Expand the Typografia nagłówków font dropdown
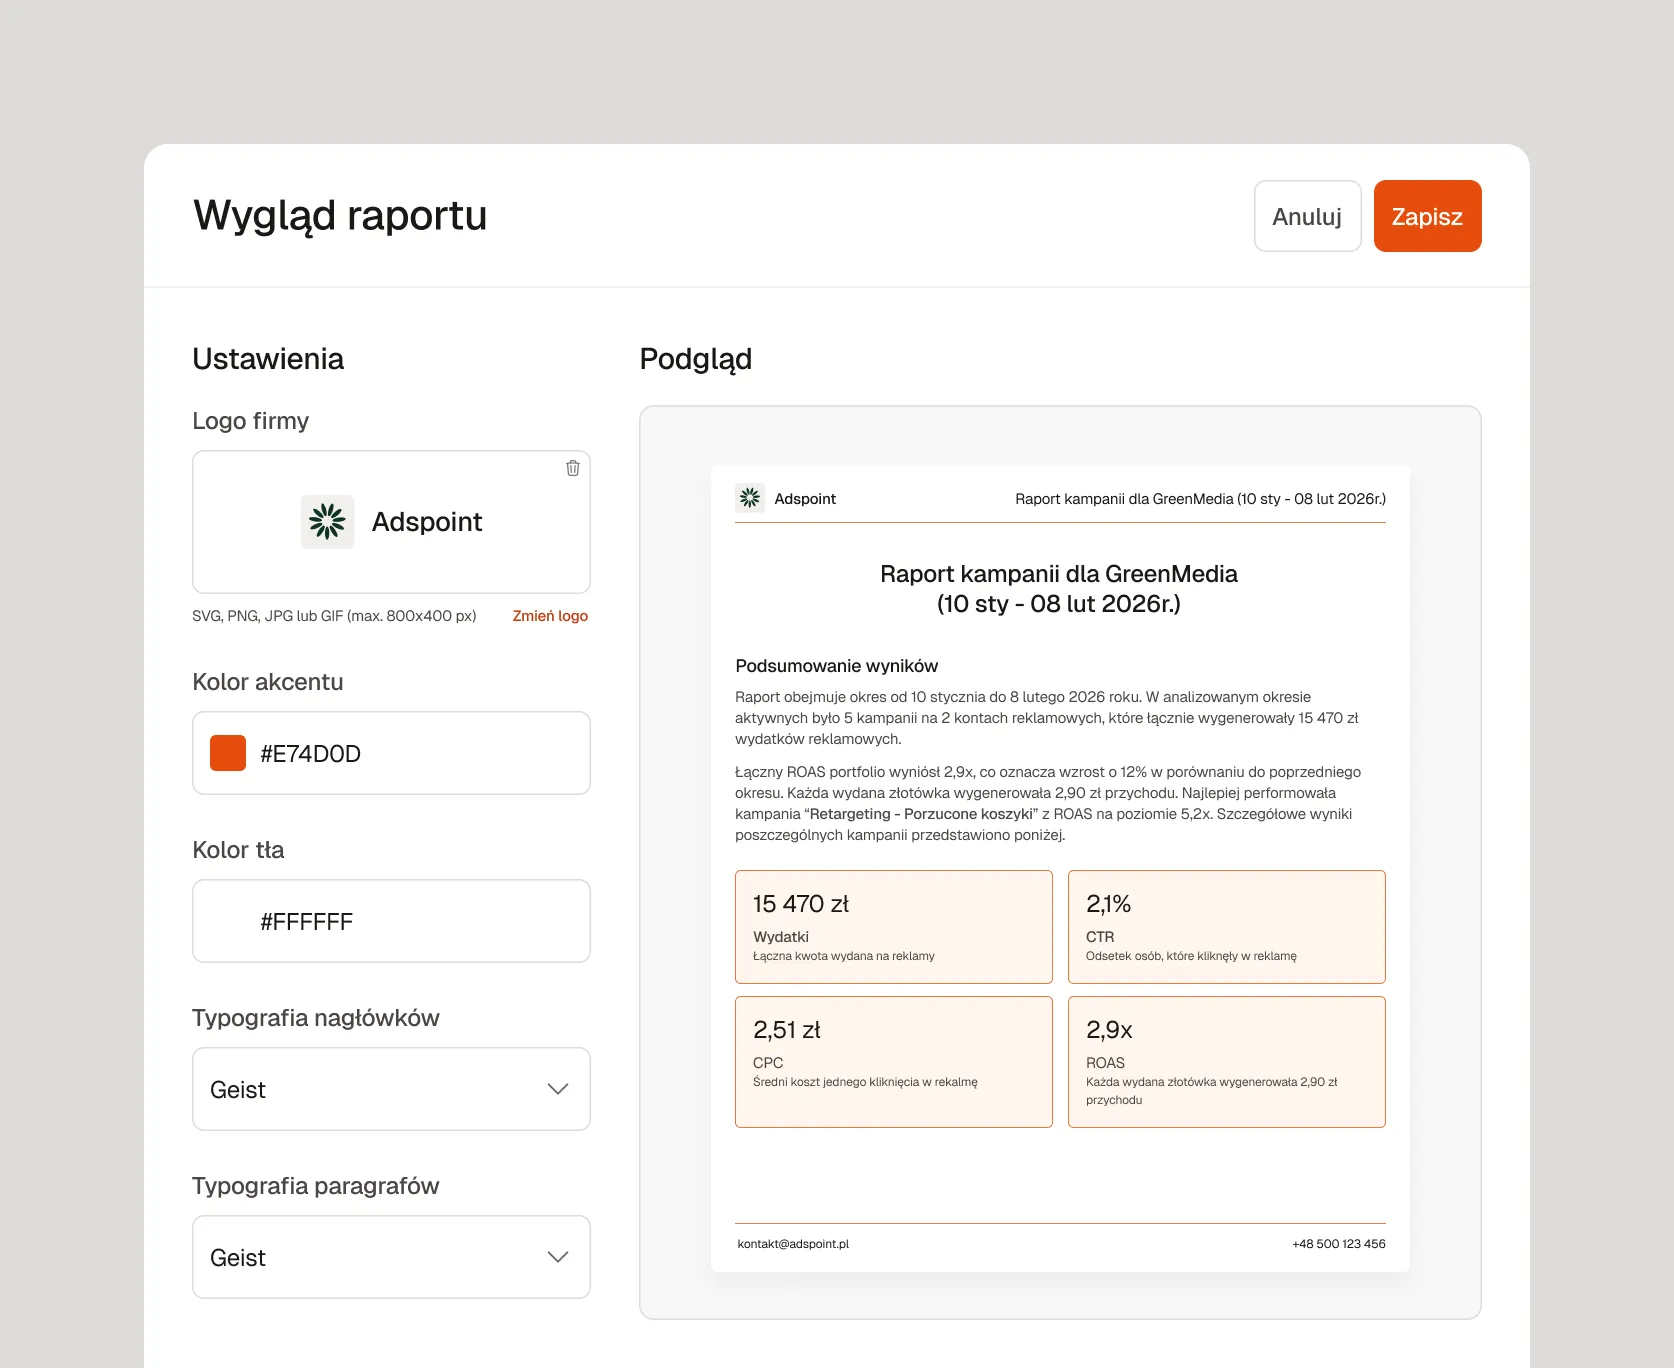 click(x=390, y=1089)
